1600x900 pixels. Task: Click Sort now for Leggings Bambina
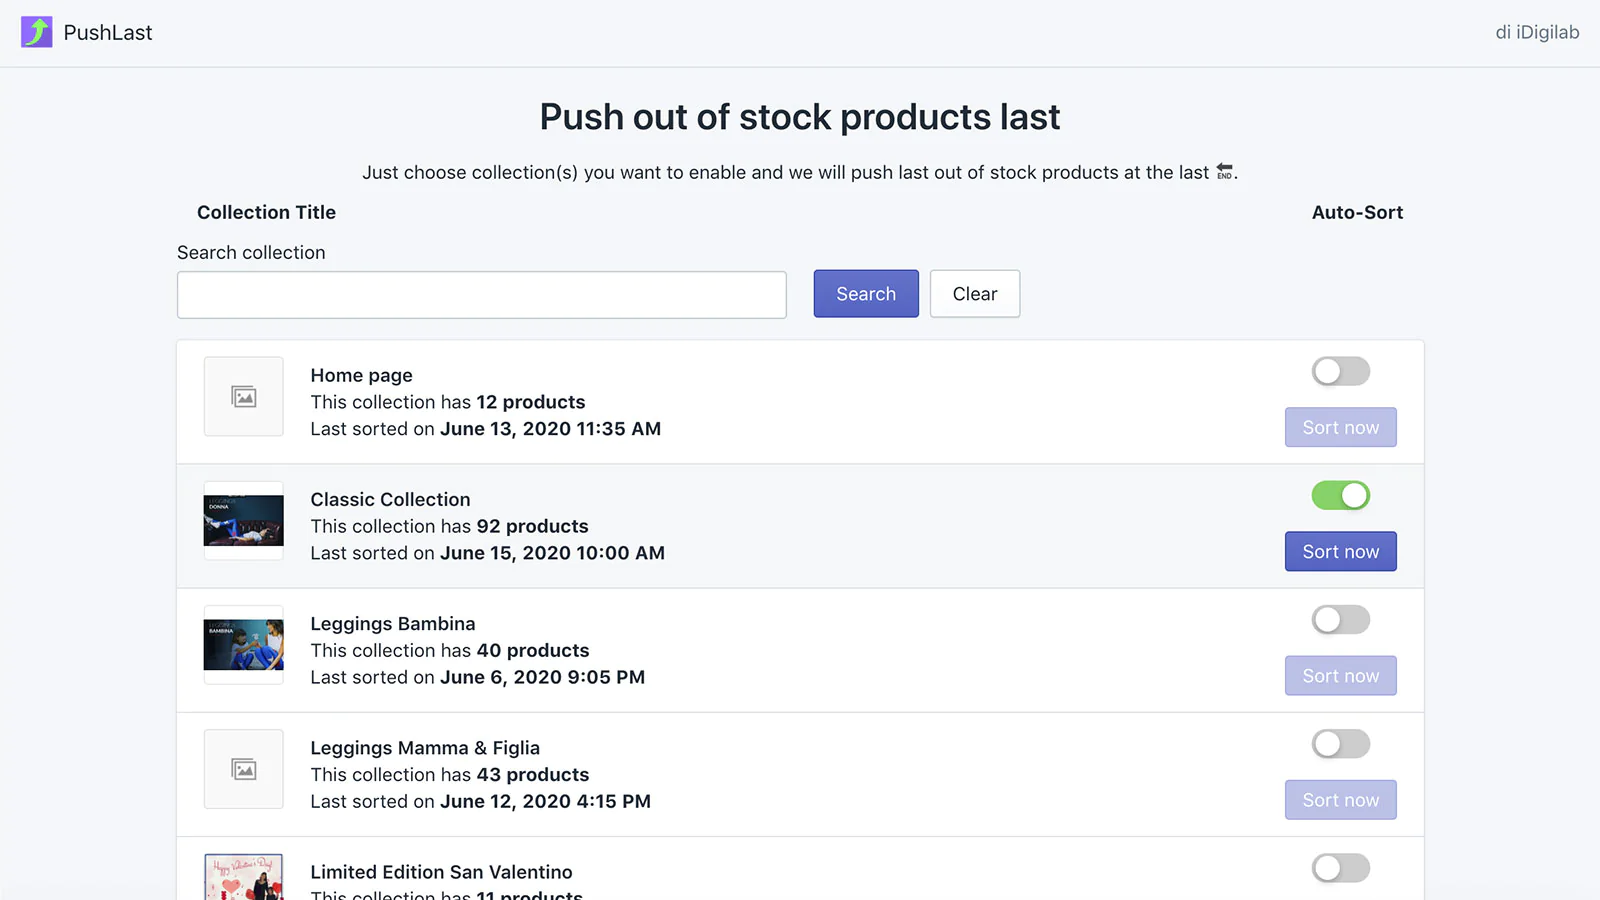point(1340,676)
